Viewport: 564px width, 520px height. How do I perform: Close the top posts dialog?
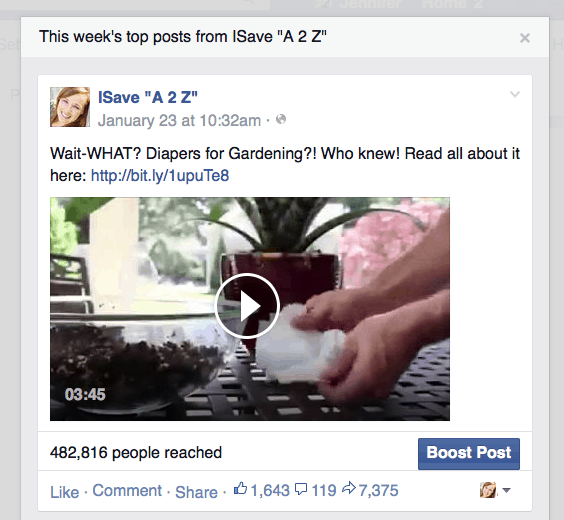[525, 38]
